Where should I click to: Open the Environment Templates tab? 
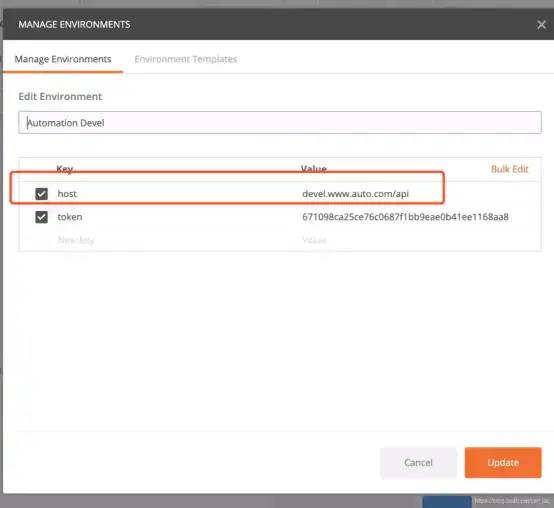pos(186,59)
